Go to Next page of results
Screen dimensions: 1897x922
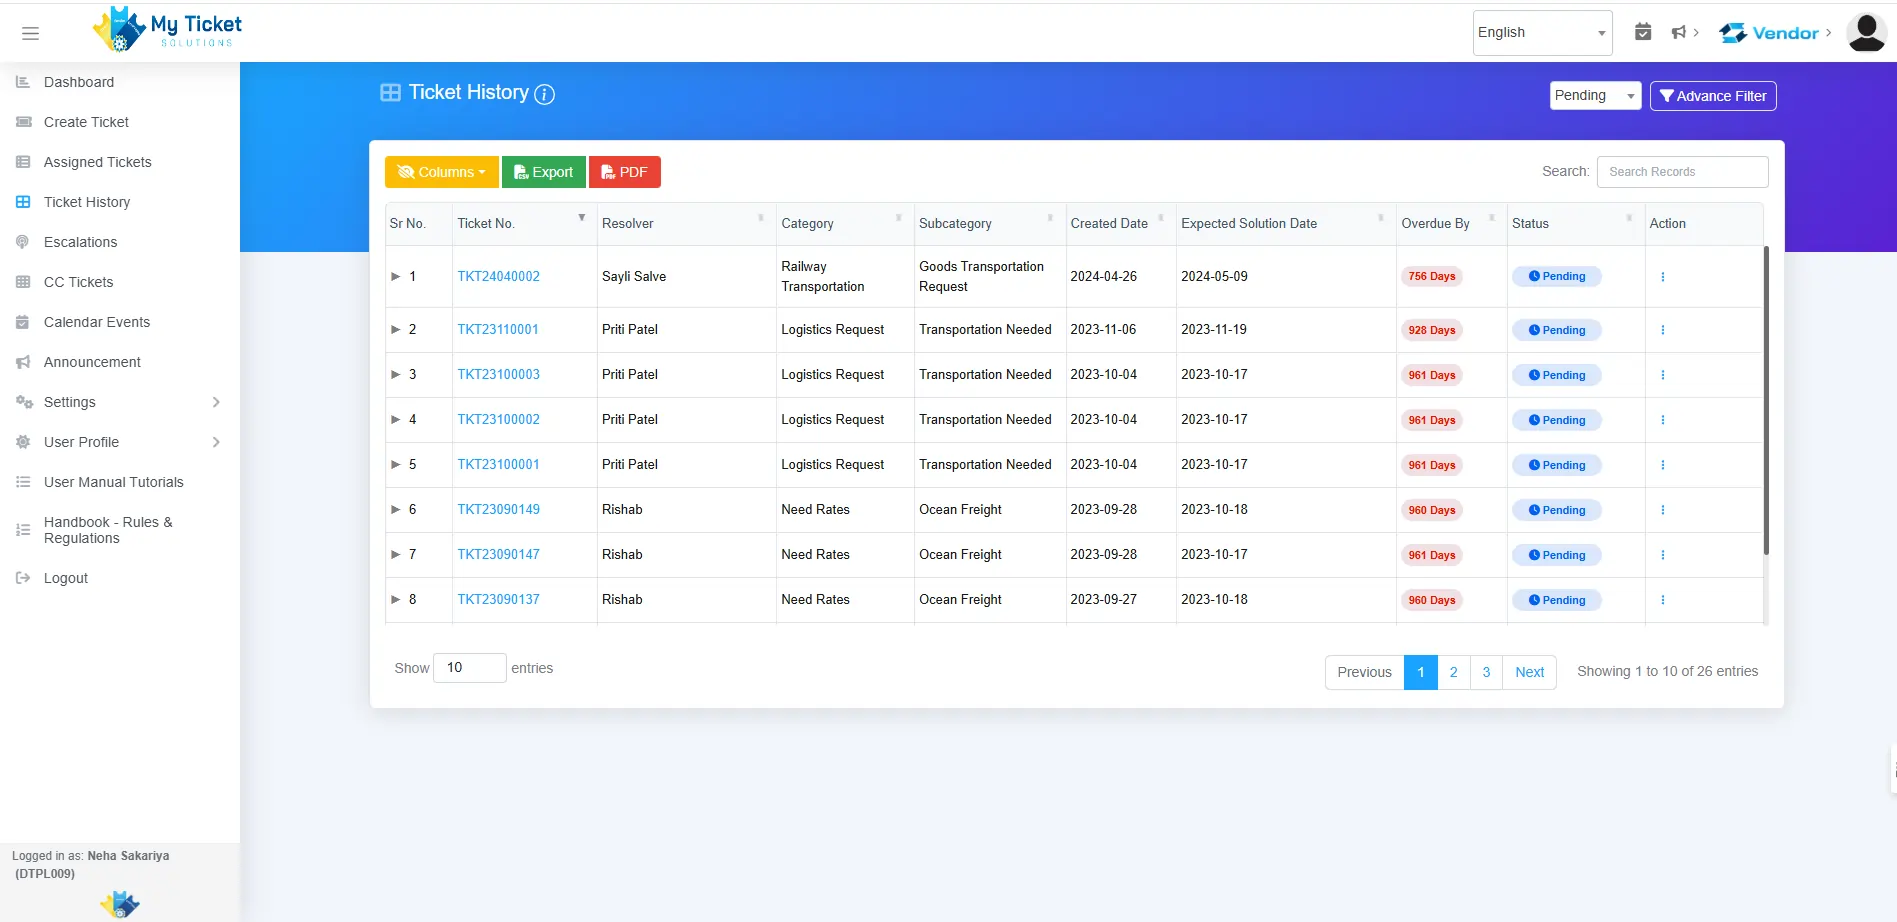click(1529, 672)
